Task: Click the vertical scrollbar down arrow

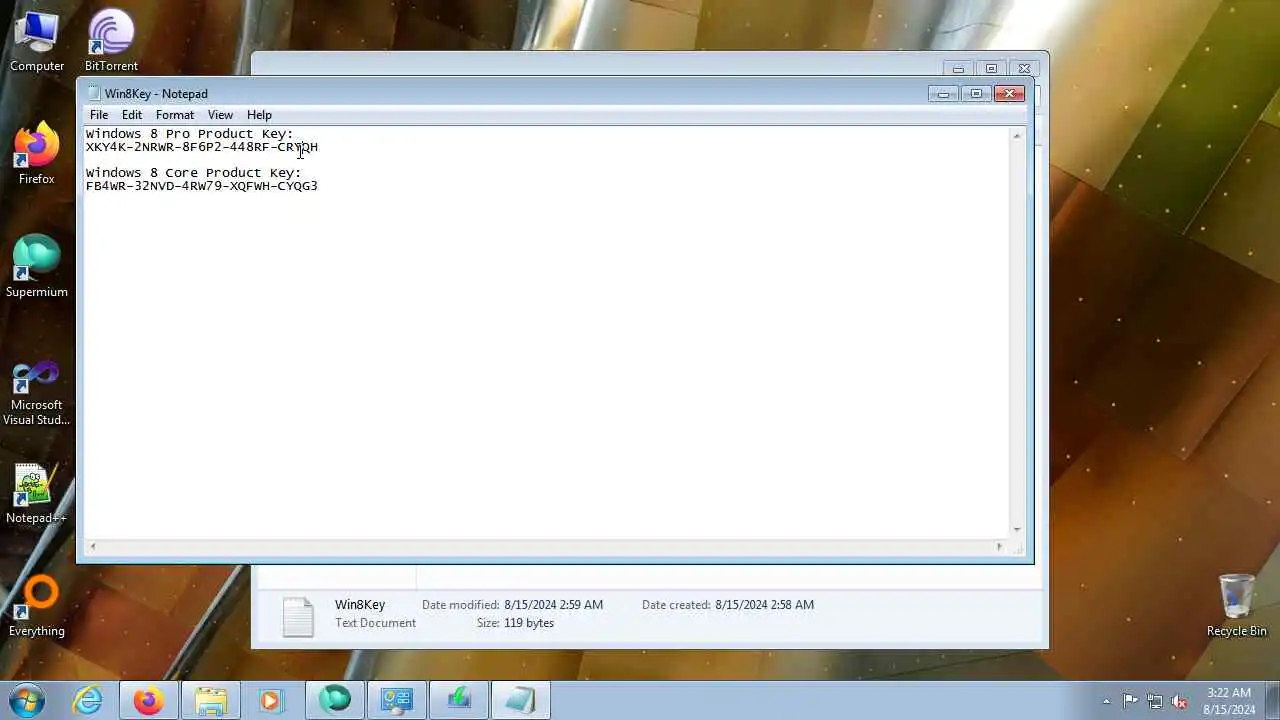Action: coord(1017,530)
